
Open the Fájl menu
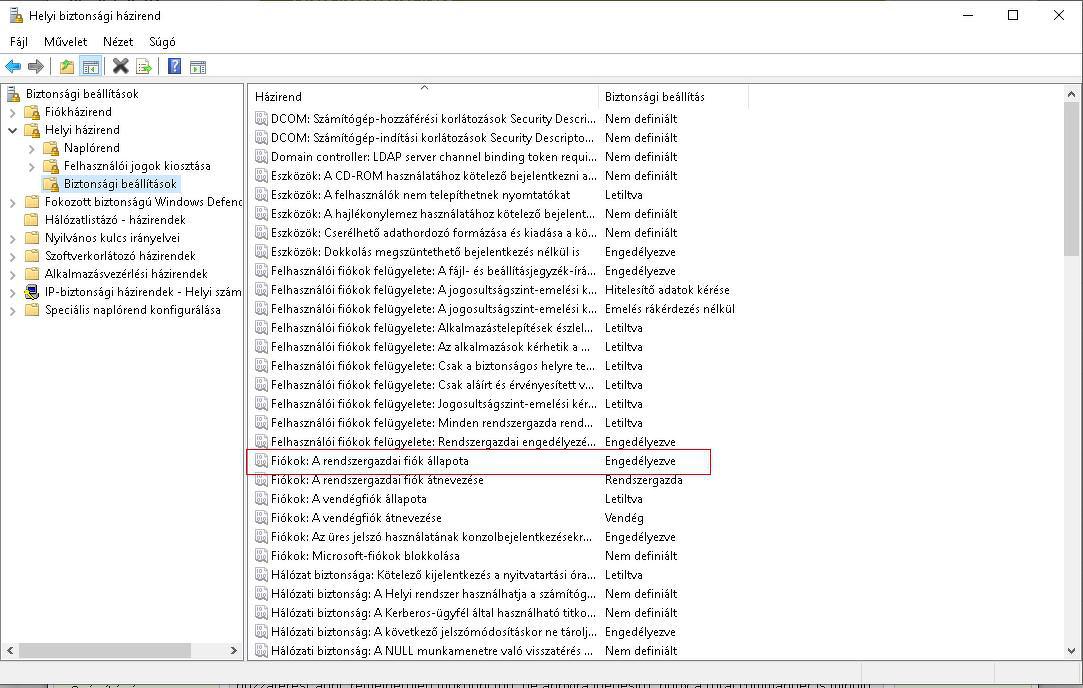19,41
